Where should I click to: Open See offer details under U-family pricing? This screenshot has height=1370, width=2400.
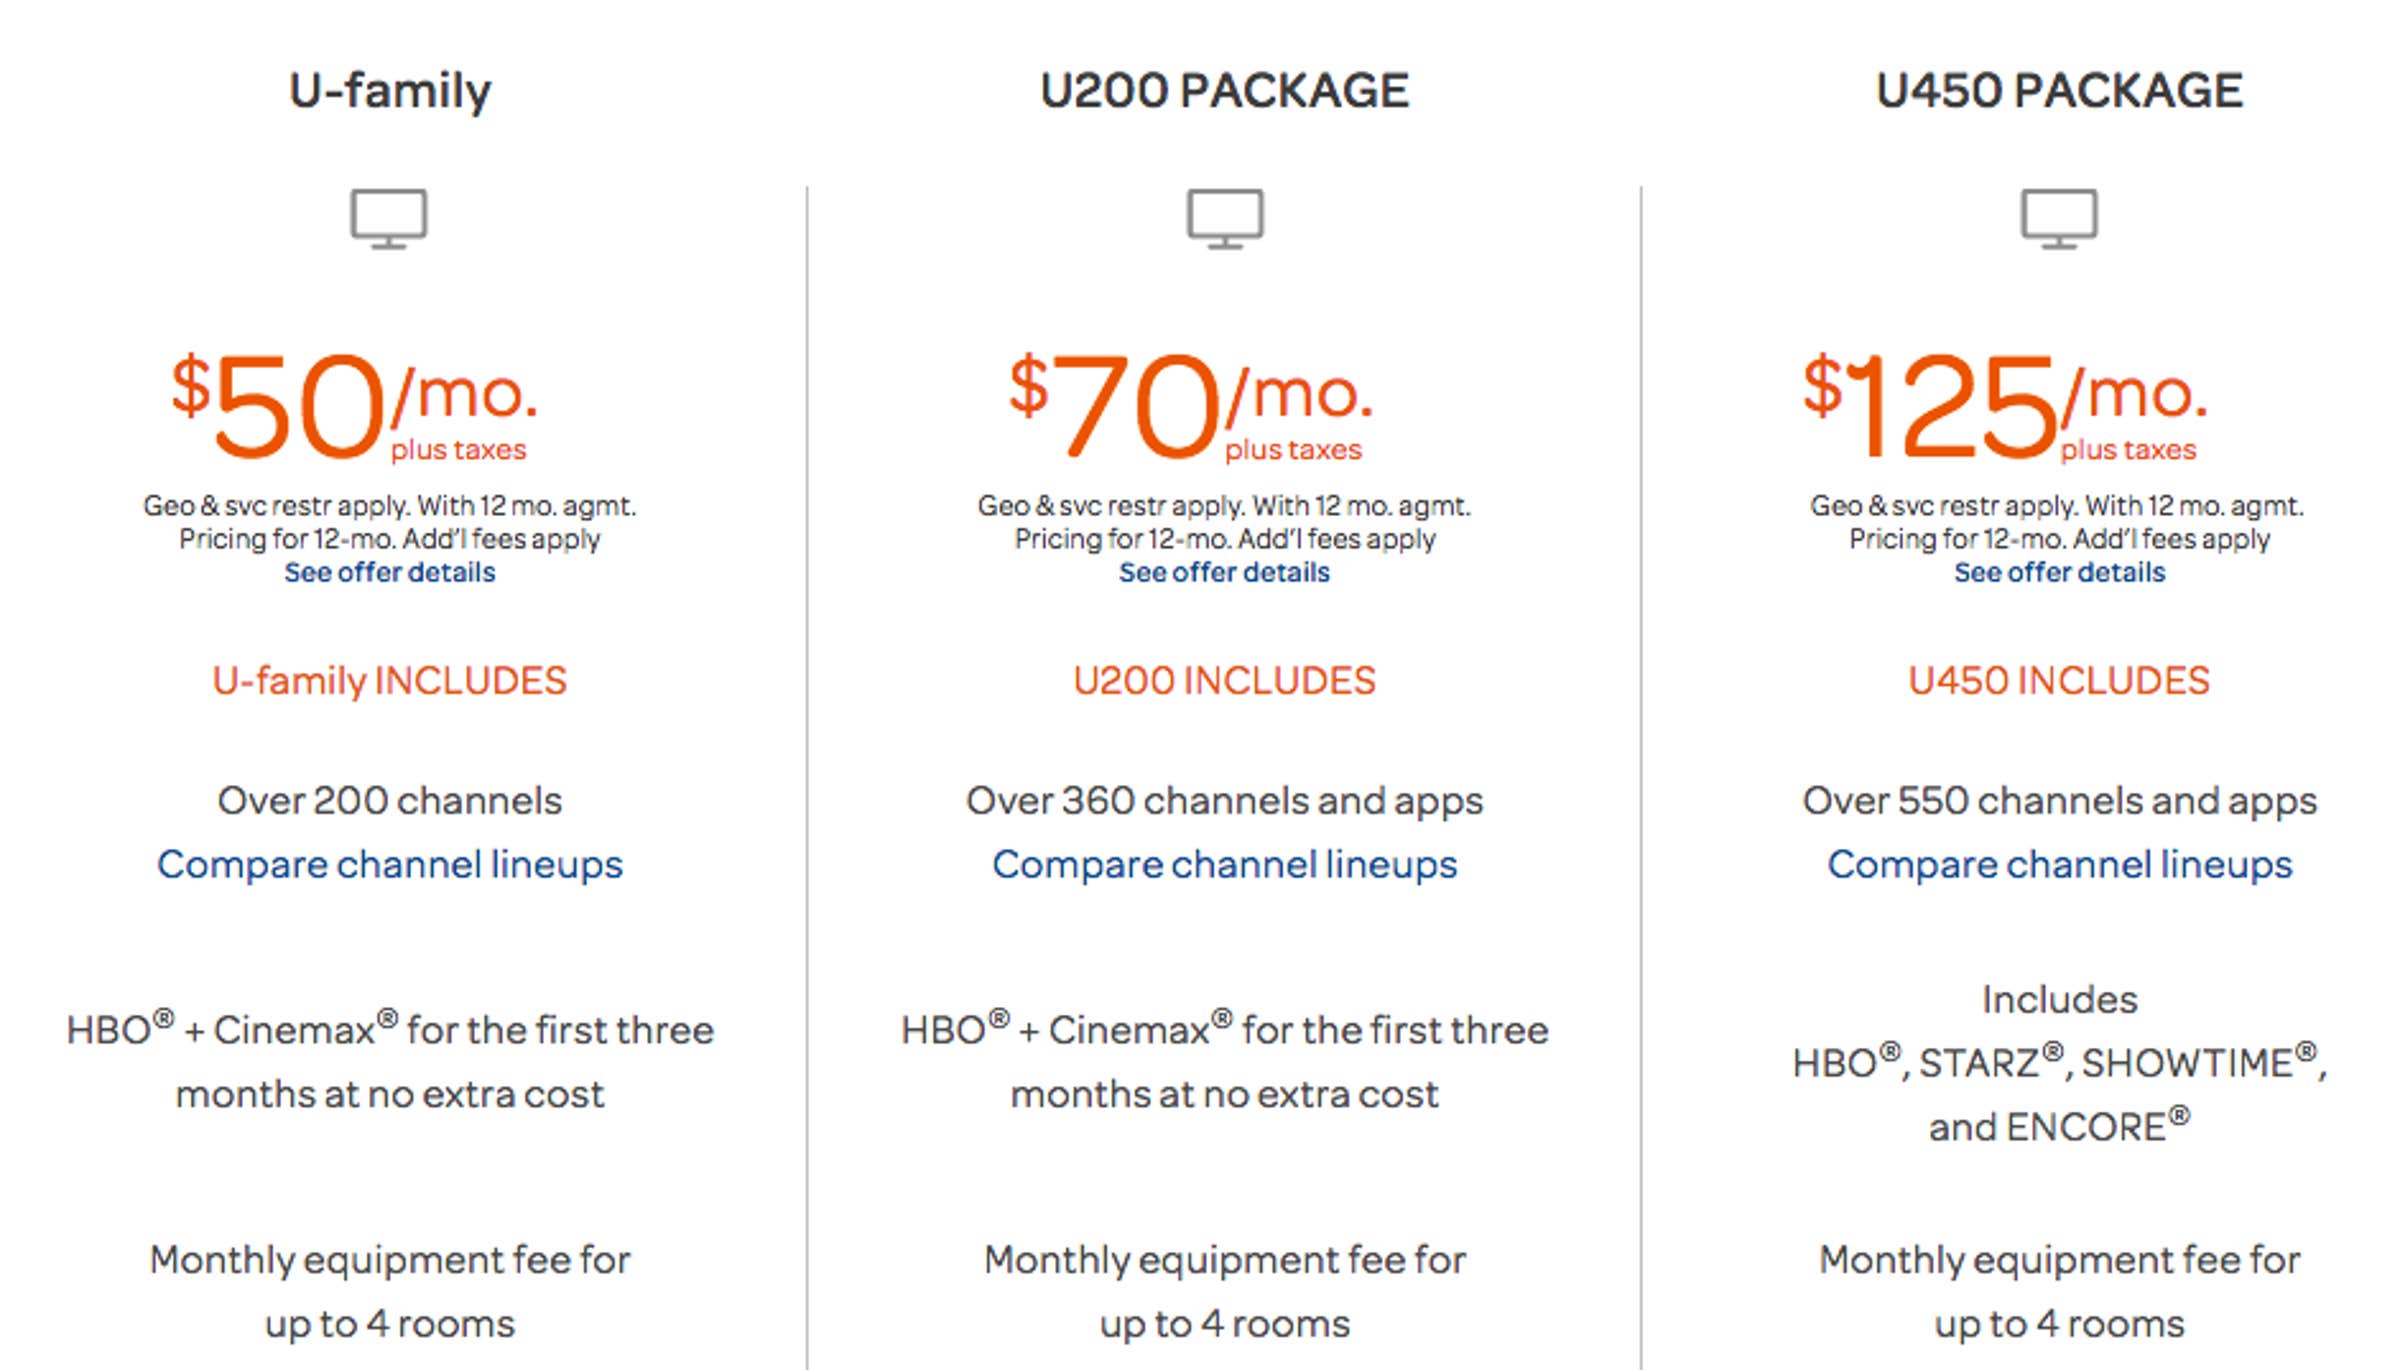point(390,572)
